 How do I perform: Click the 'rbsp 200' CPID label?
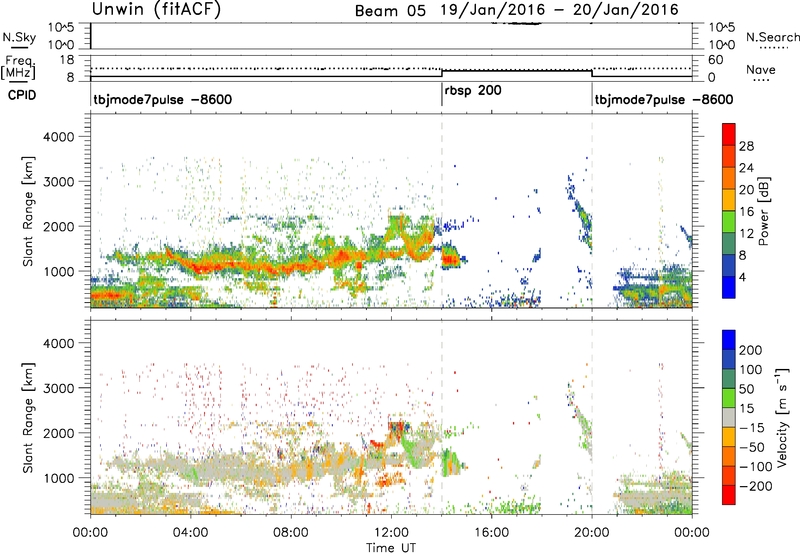click(473, 91)
